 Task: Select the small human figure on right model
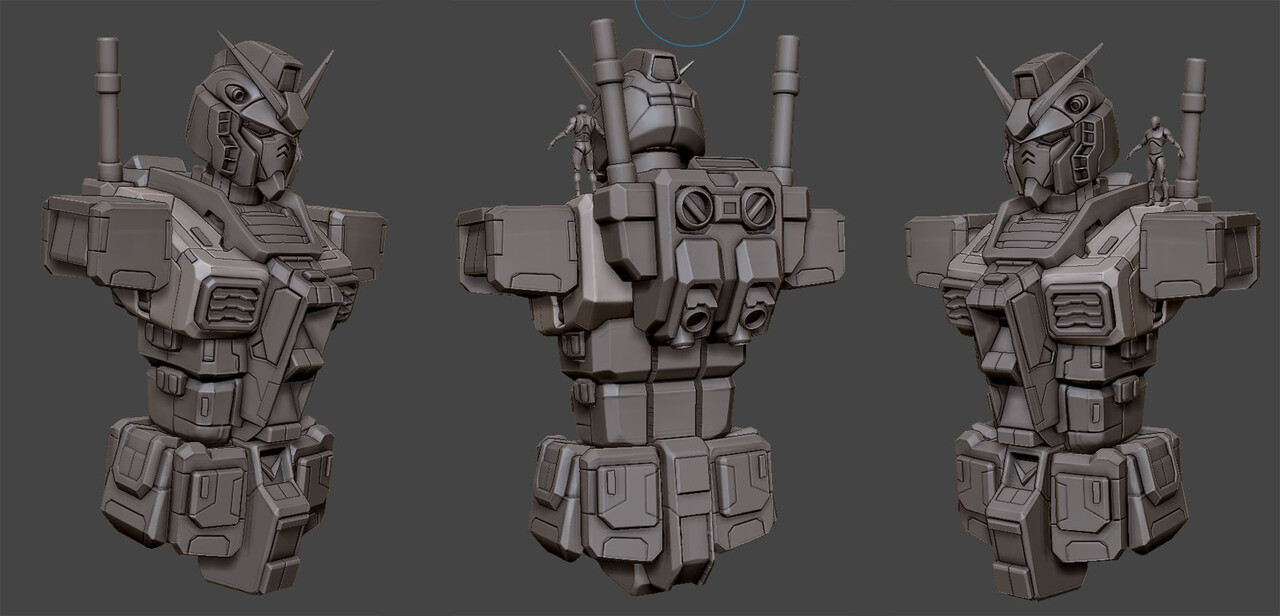click(x=1157, y=158)
